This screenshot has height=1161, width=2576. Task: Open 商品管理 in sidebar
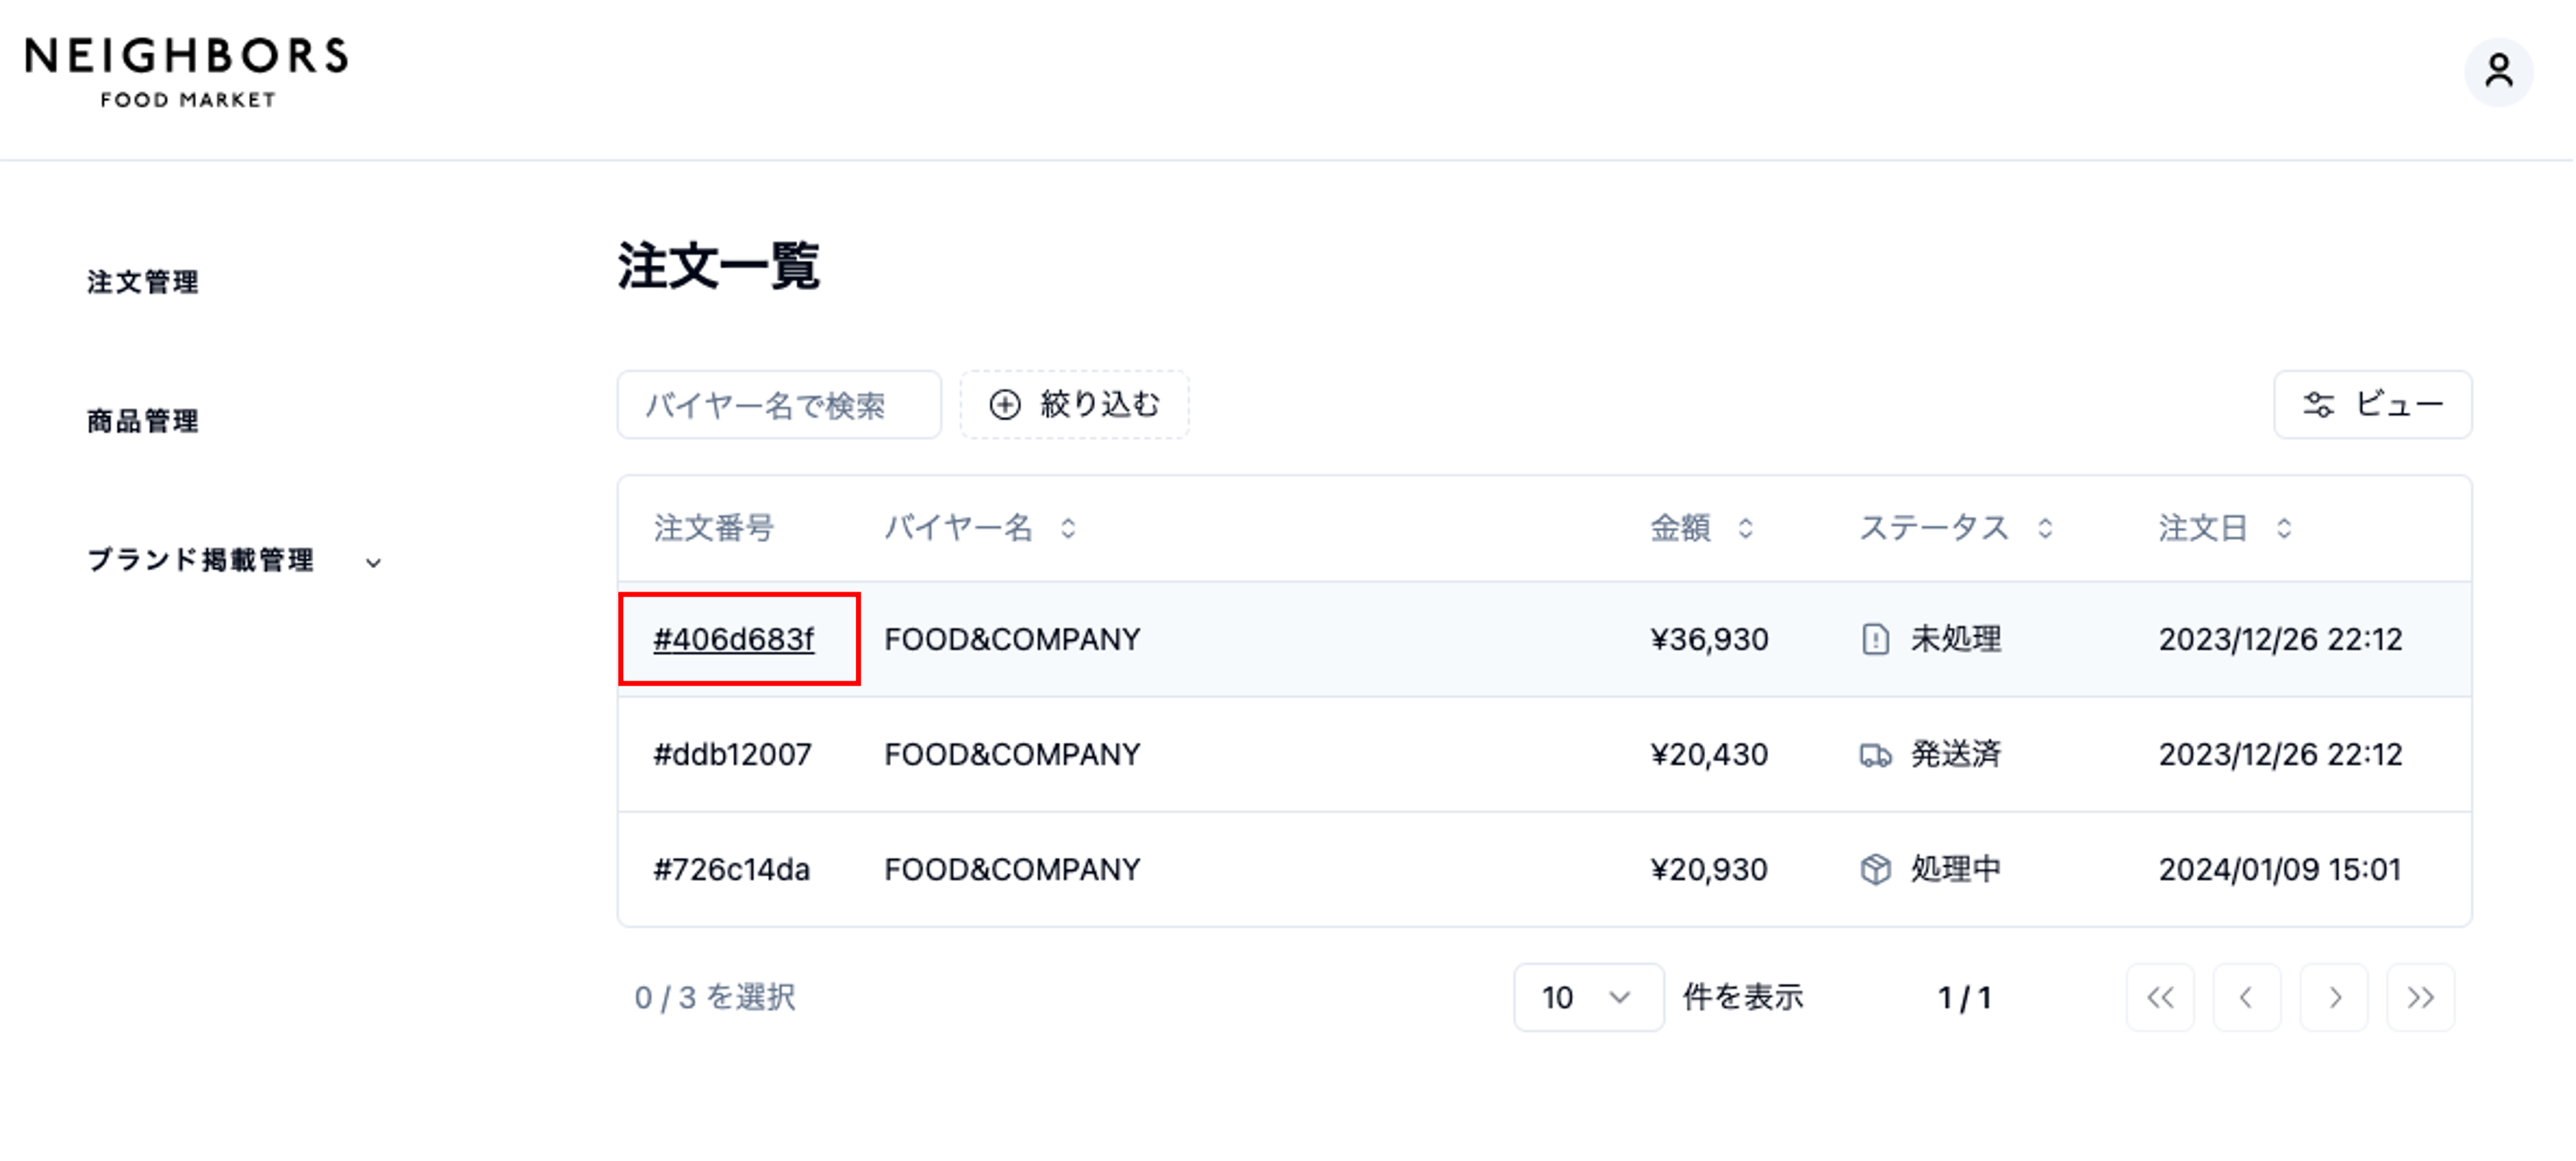pyautogui.click(x=143, y=421)
